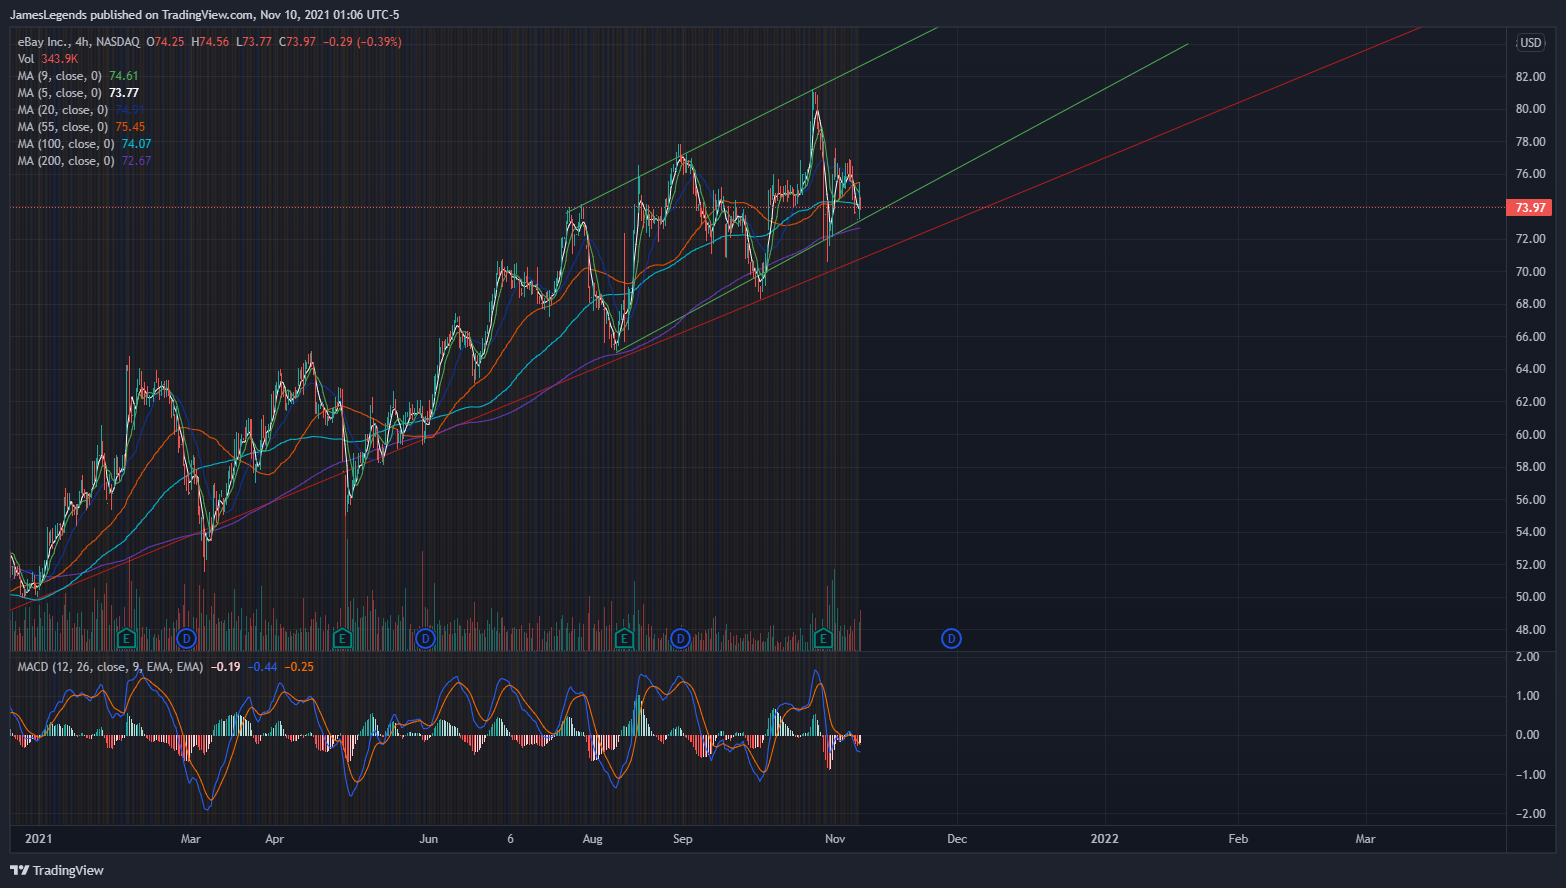
Task: Click the open value O74.25
Action: 165,42
